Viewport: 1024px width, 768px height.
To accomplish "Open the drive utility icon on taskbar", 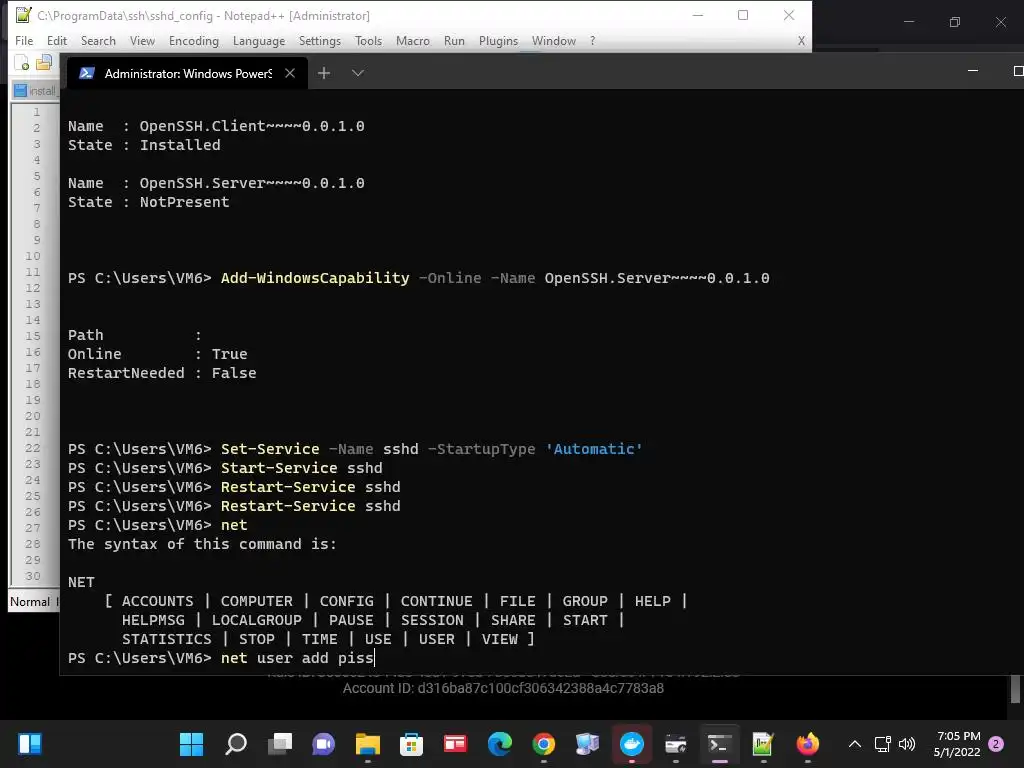I will point(675,744).
